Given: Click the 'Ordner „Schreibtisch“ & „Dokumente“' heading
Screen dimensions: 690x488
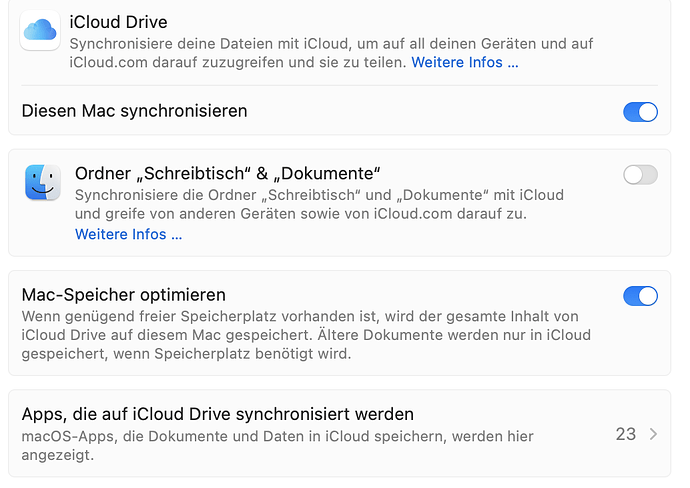Looking at the screenshot, I should [x=228, y=173].
